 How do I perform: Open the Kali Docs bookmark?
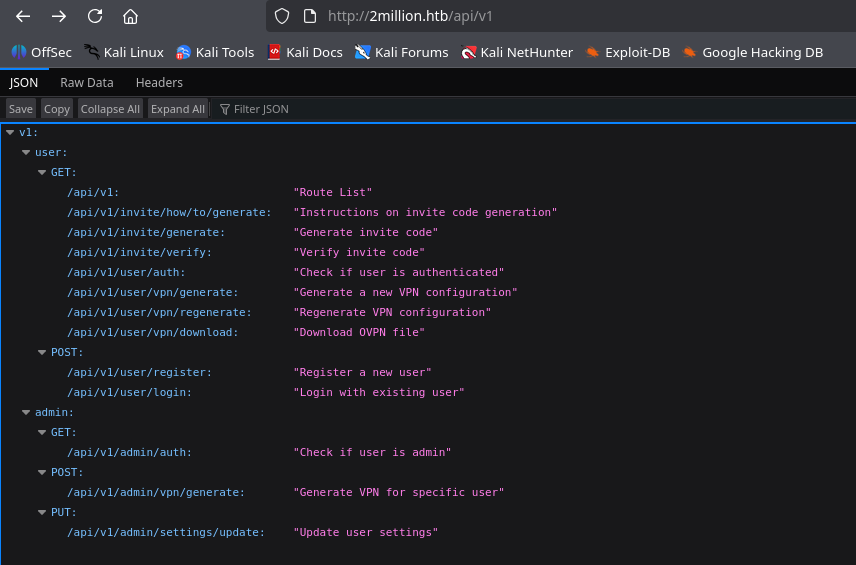tap(305, 52)
